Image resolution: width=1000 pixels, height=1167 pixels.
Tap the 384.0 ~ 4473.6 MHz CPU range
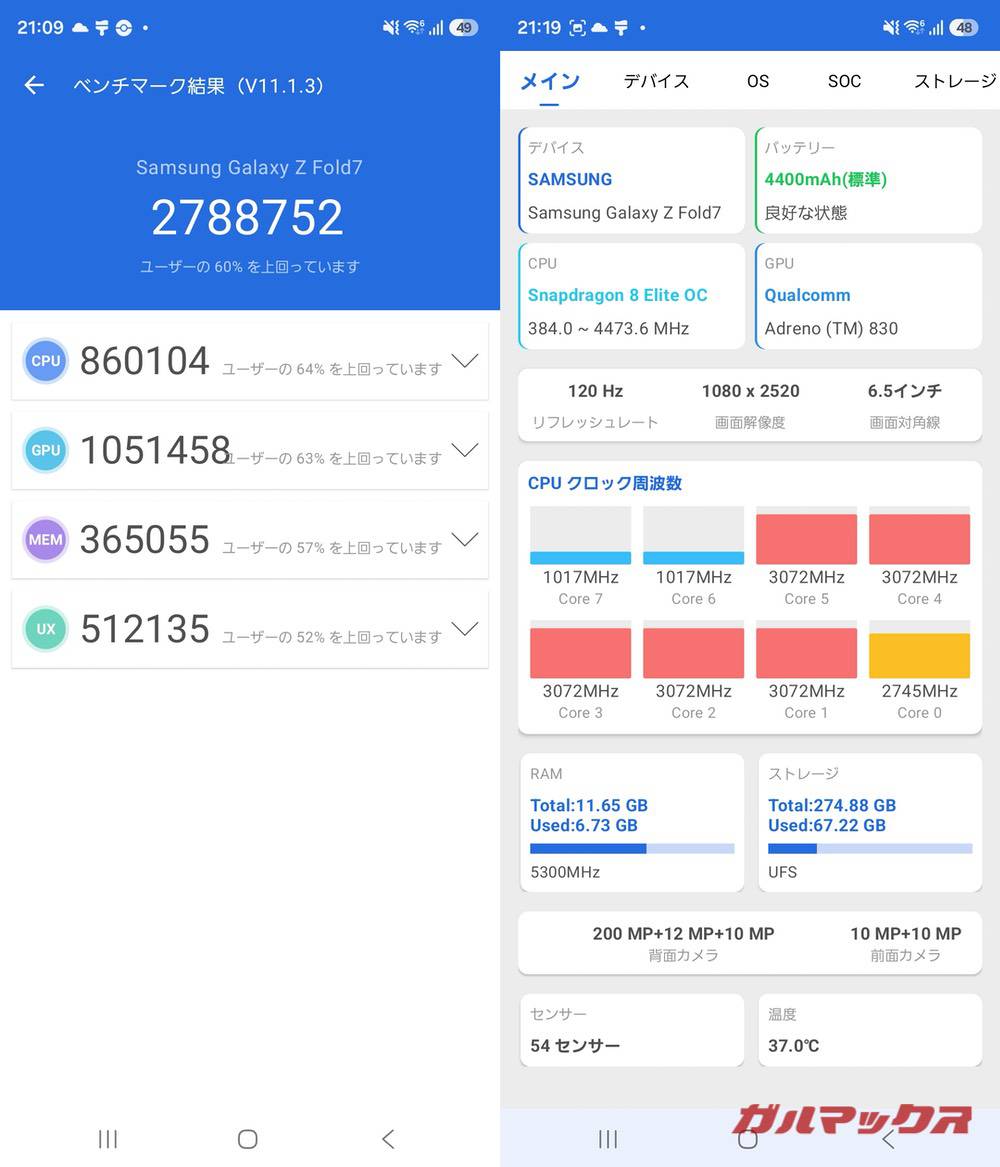[608, 328]
